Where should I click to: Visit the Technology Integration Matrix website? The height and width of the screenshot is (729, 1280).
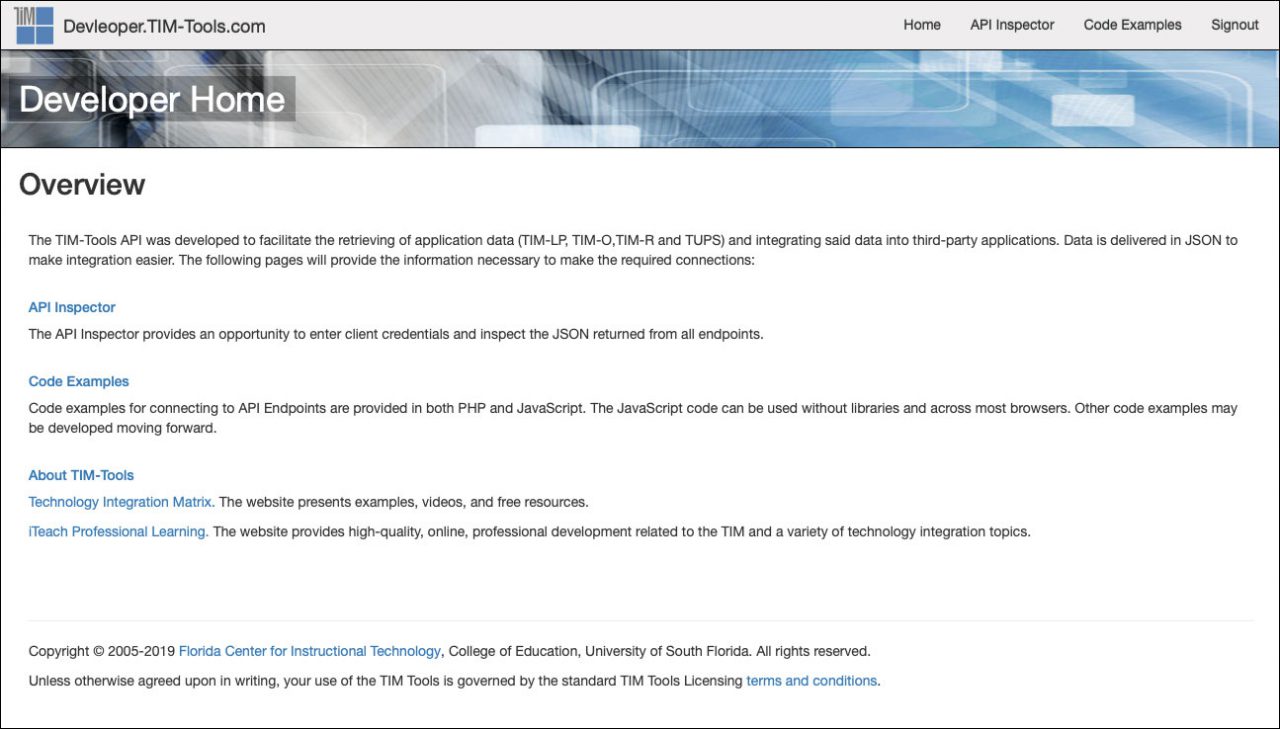point(120,501)
